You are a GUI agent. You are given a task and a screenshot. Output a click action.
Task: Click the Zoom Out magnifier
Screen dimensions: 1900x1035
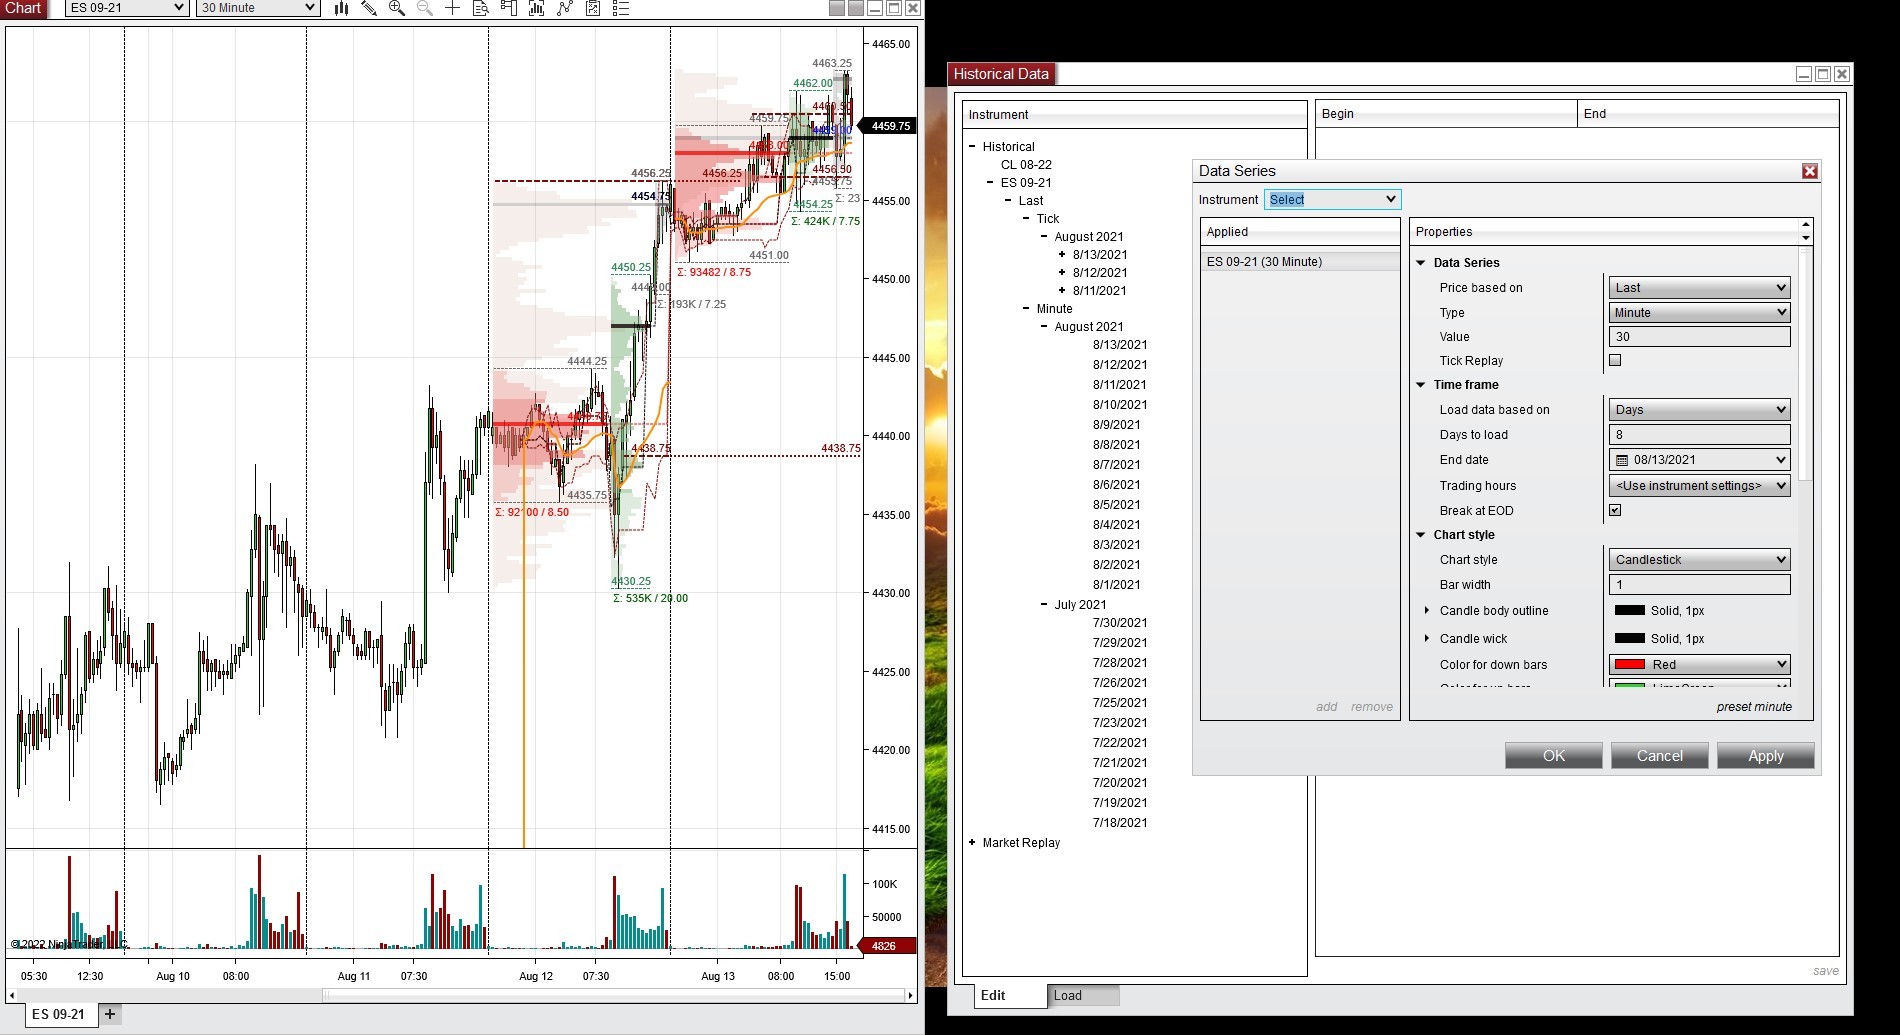point(425,8)
